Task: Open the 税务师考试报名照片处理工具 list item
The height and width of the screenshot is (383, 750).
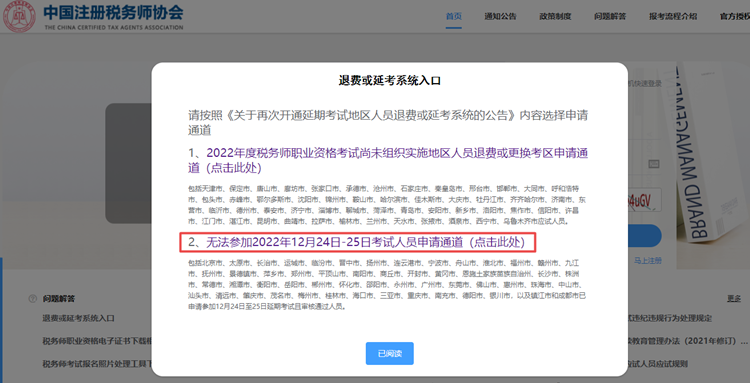Action: click(97, 364)
